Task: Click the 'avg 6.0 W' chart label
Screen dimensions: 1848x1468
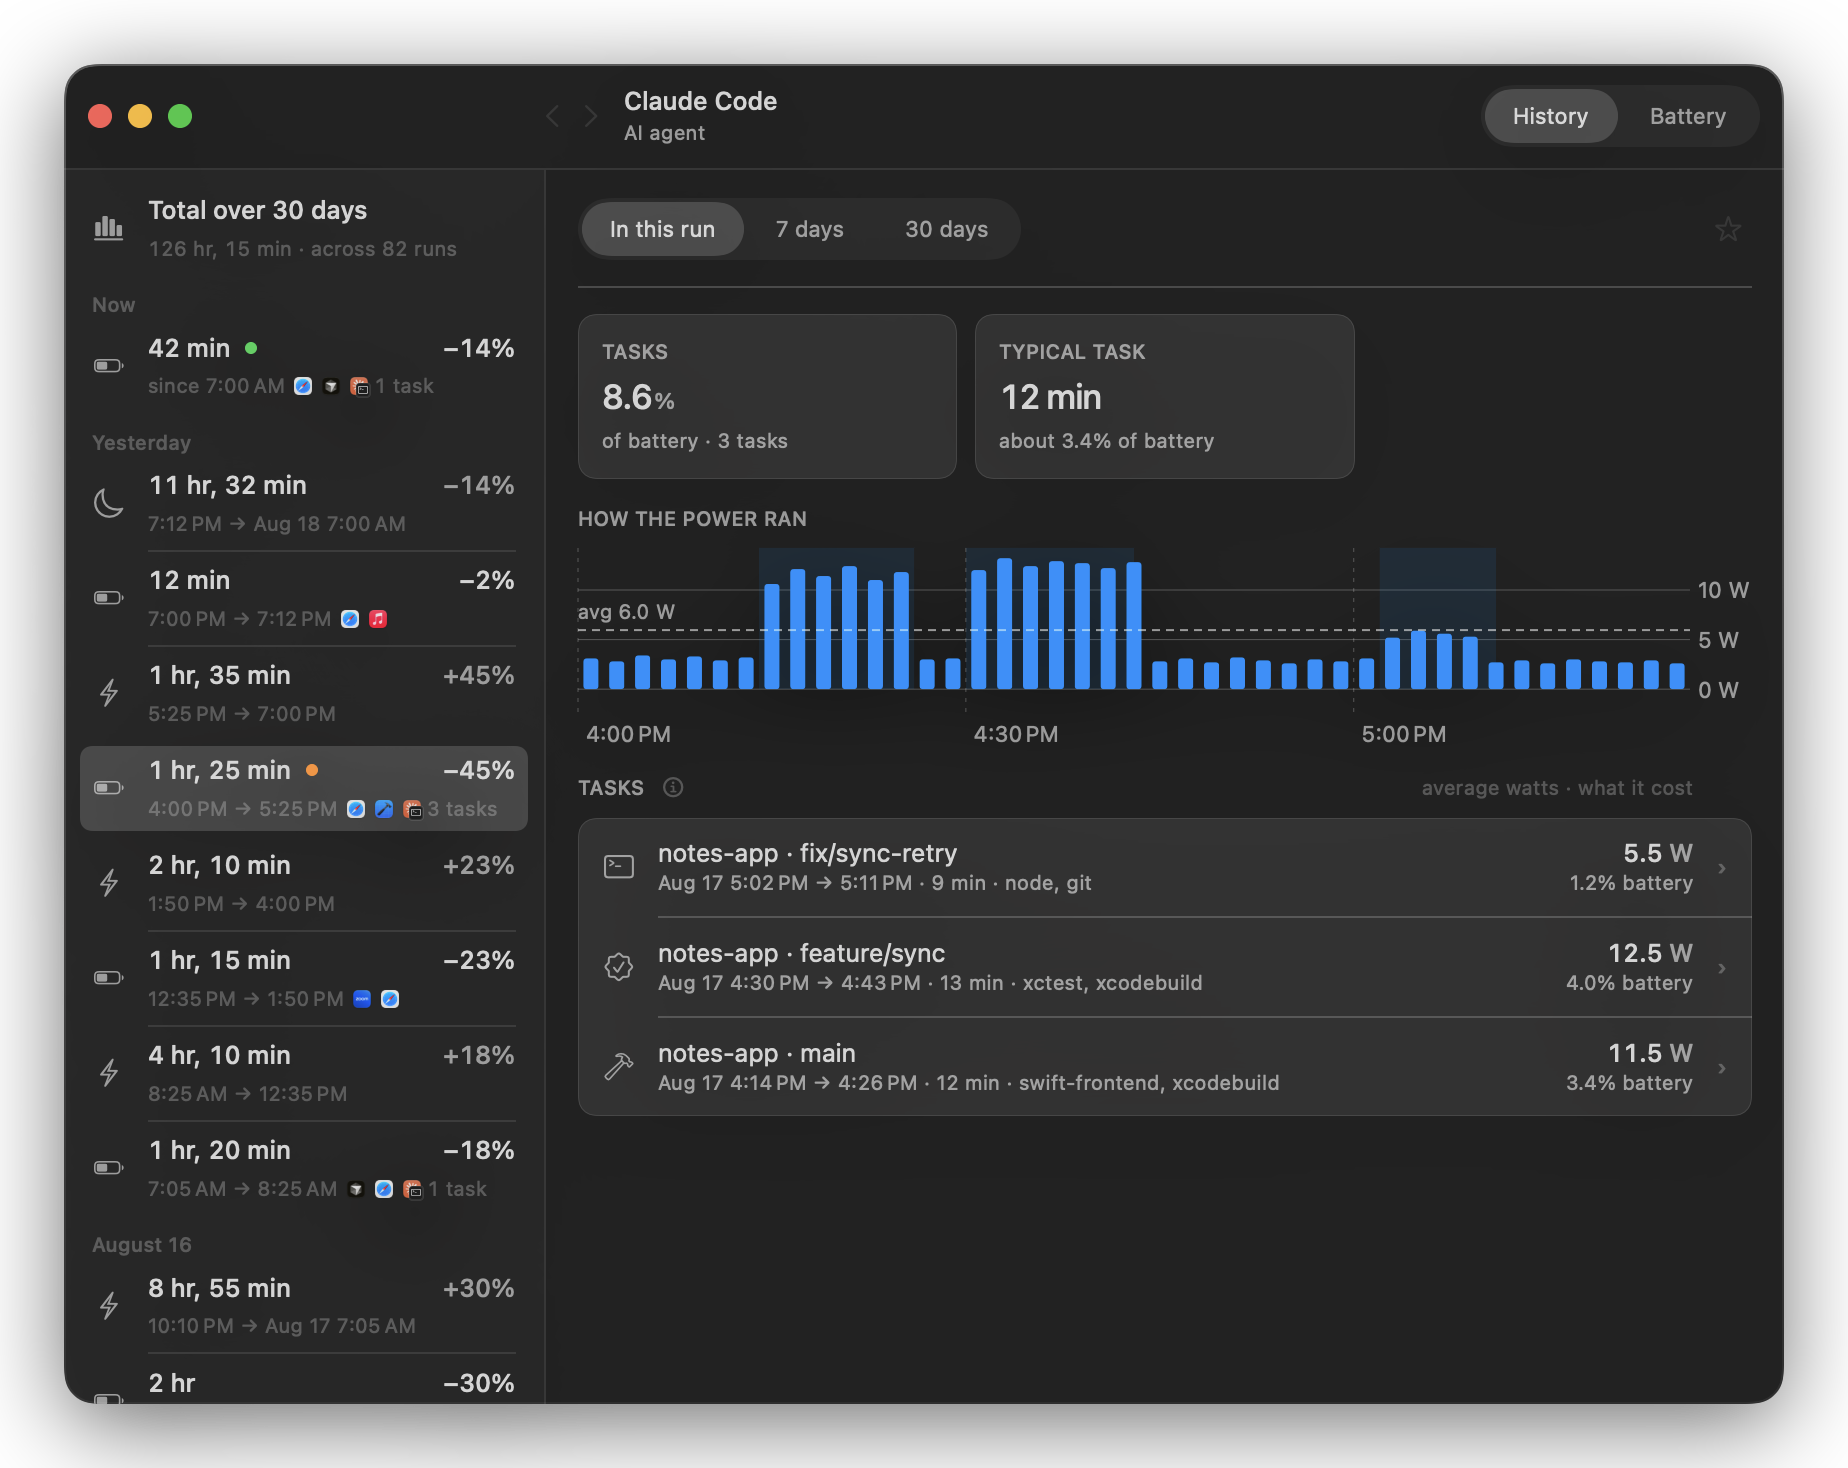Action: pyautogui.click(x=626, y=612)
